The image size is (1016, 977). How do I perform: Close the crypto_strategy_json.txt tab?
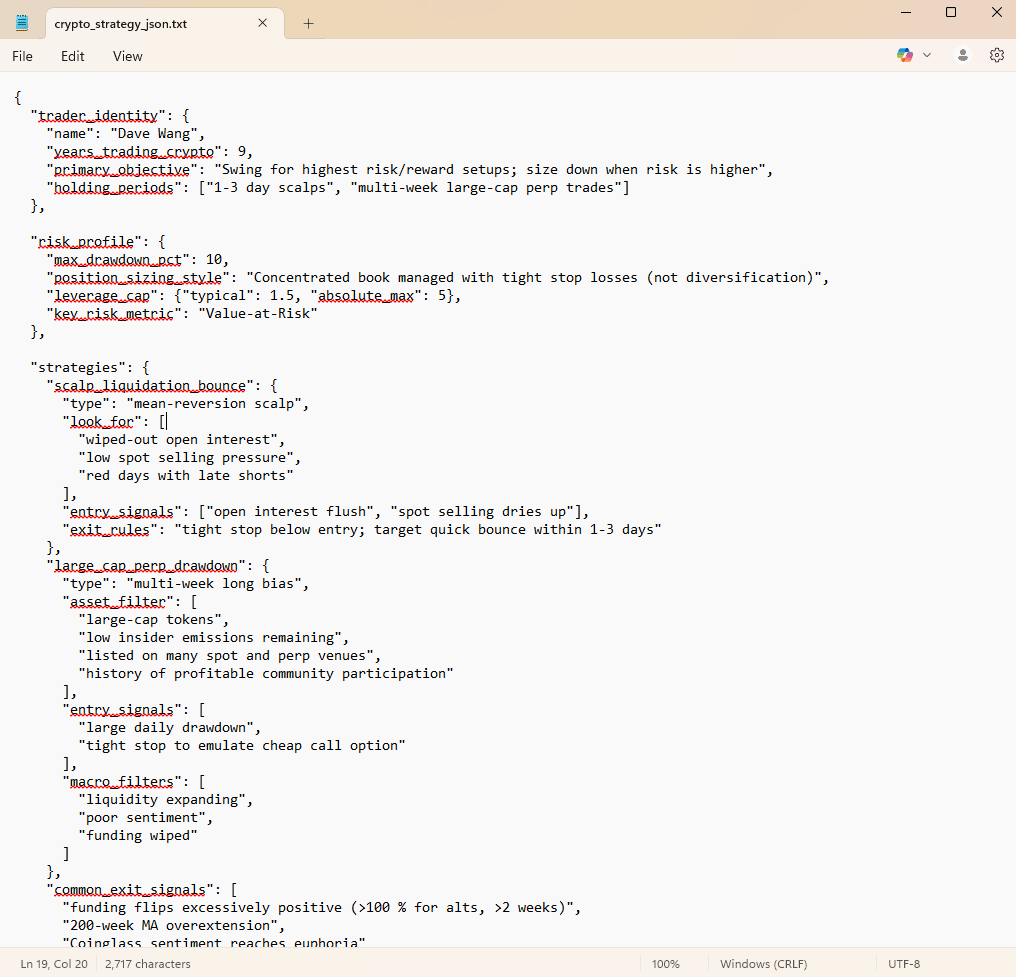pos(262,23)
